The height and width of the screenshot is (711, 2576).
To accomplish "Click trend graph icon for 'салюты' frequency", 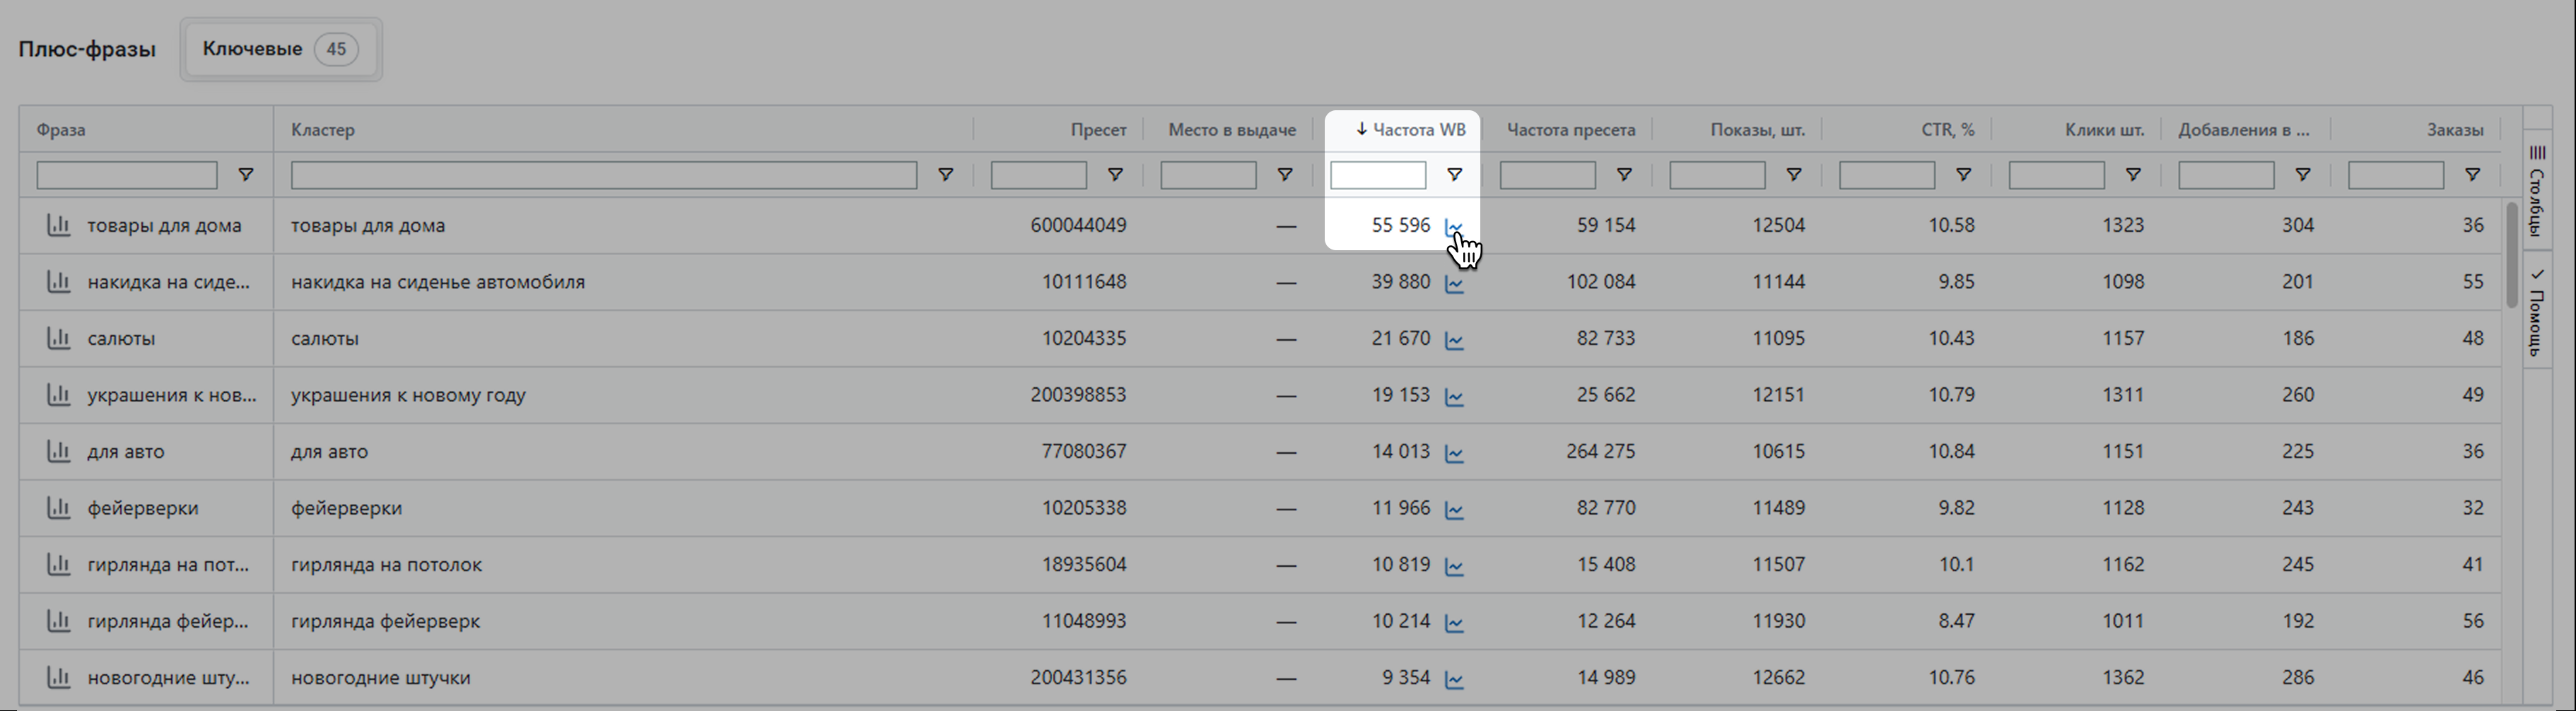I will click(x=1454, y=340).
